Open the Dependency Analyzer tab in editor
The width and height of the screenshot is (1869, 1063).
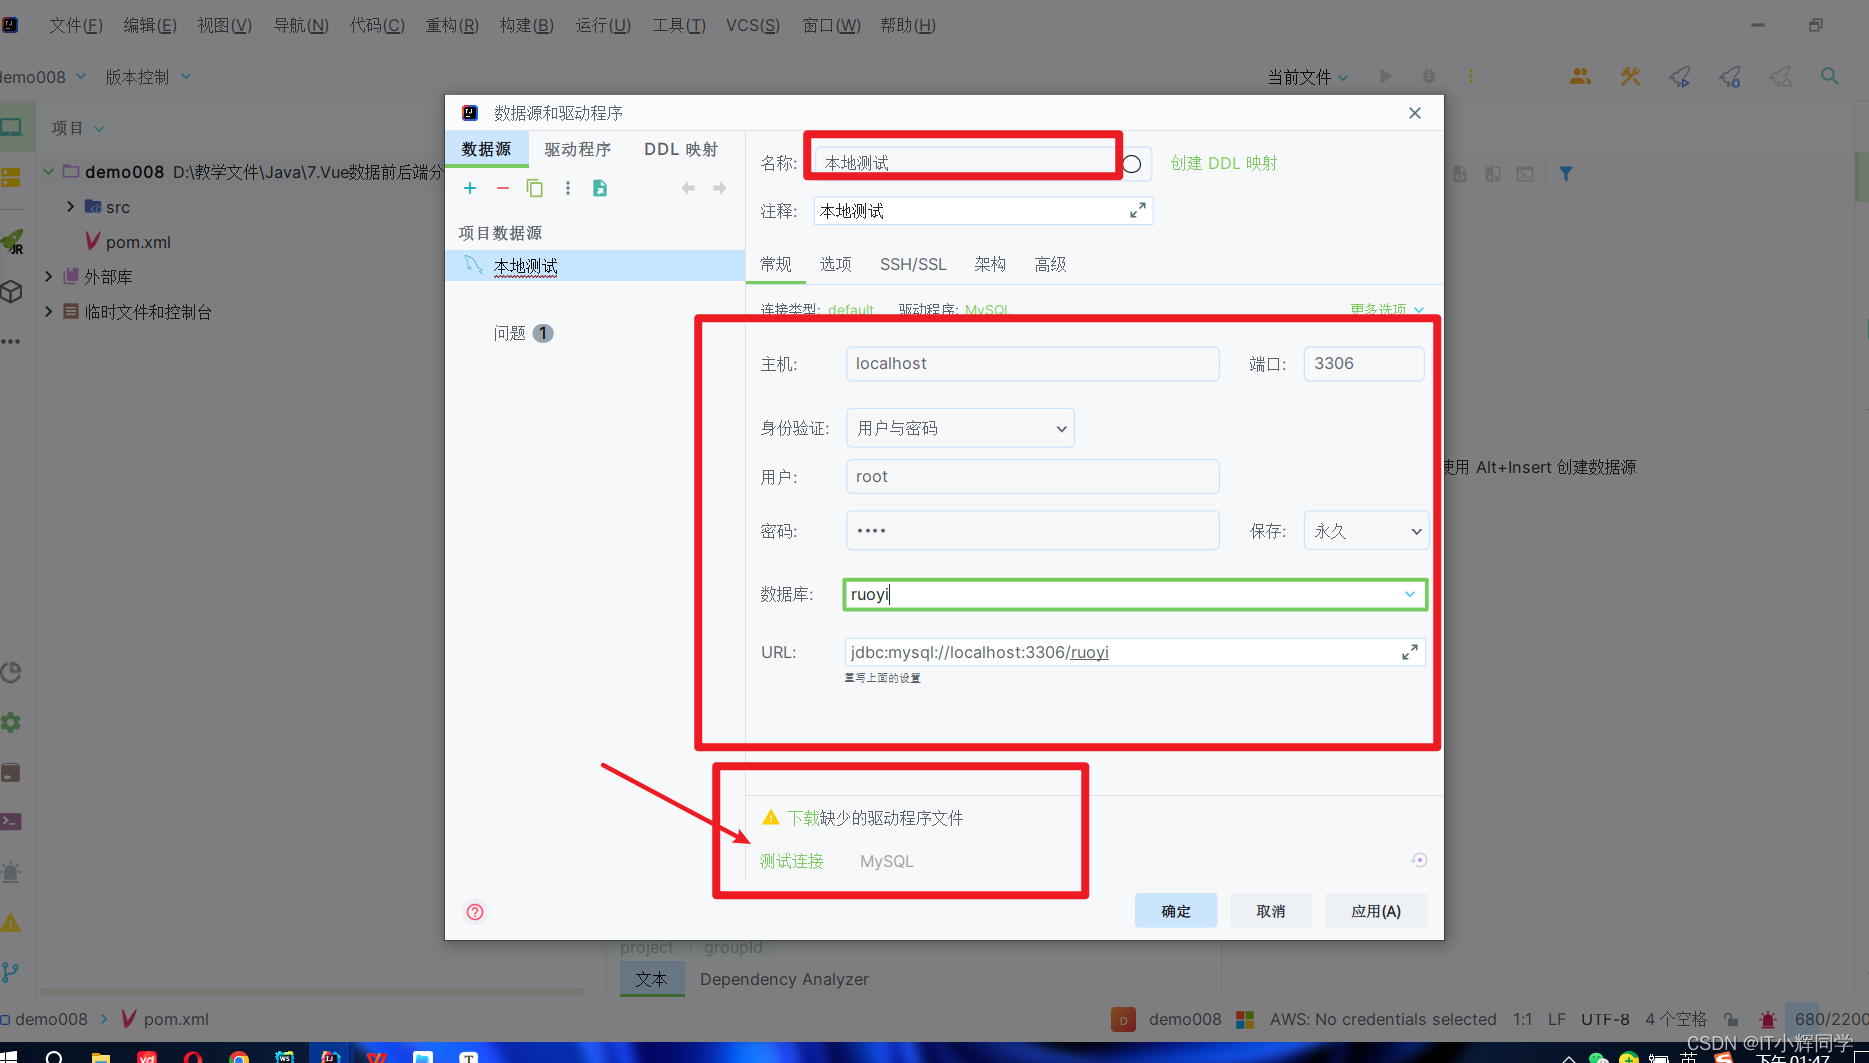(784, 979)
